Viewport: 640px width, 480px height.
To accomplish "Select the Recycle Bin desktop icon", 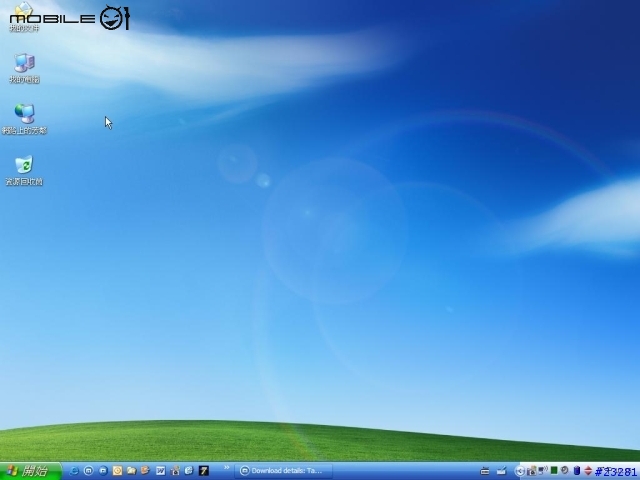I will pos(24,170).
